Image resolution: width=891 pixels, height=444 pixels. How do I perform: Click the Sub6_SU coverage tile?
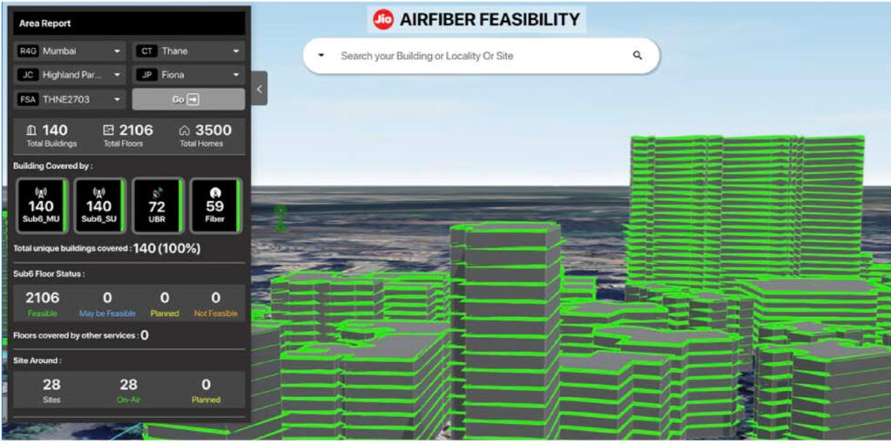click(x=99, y=205)
